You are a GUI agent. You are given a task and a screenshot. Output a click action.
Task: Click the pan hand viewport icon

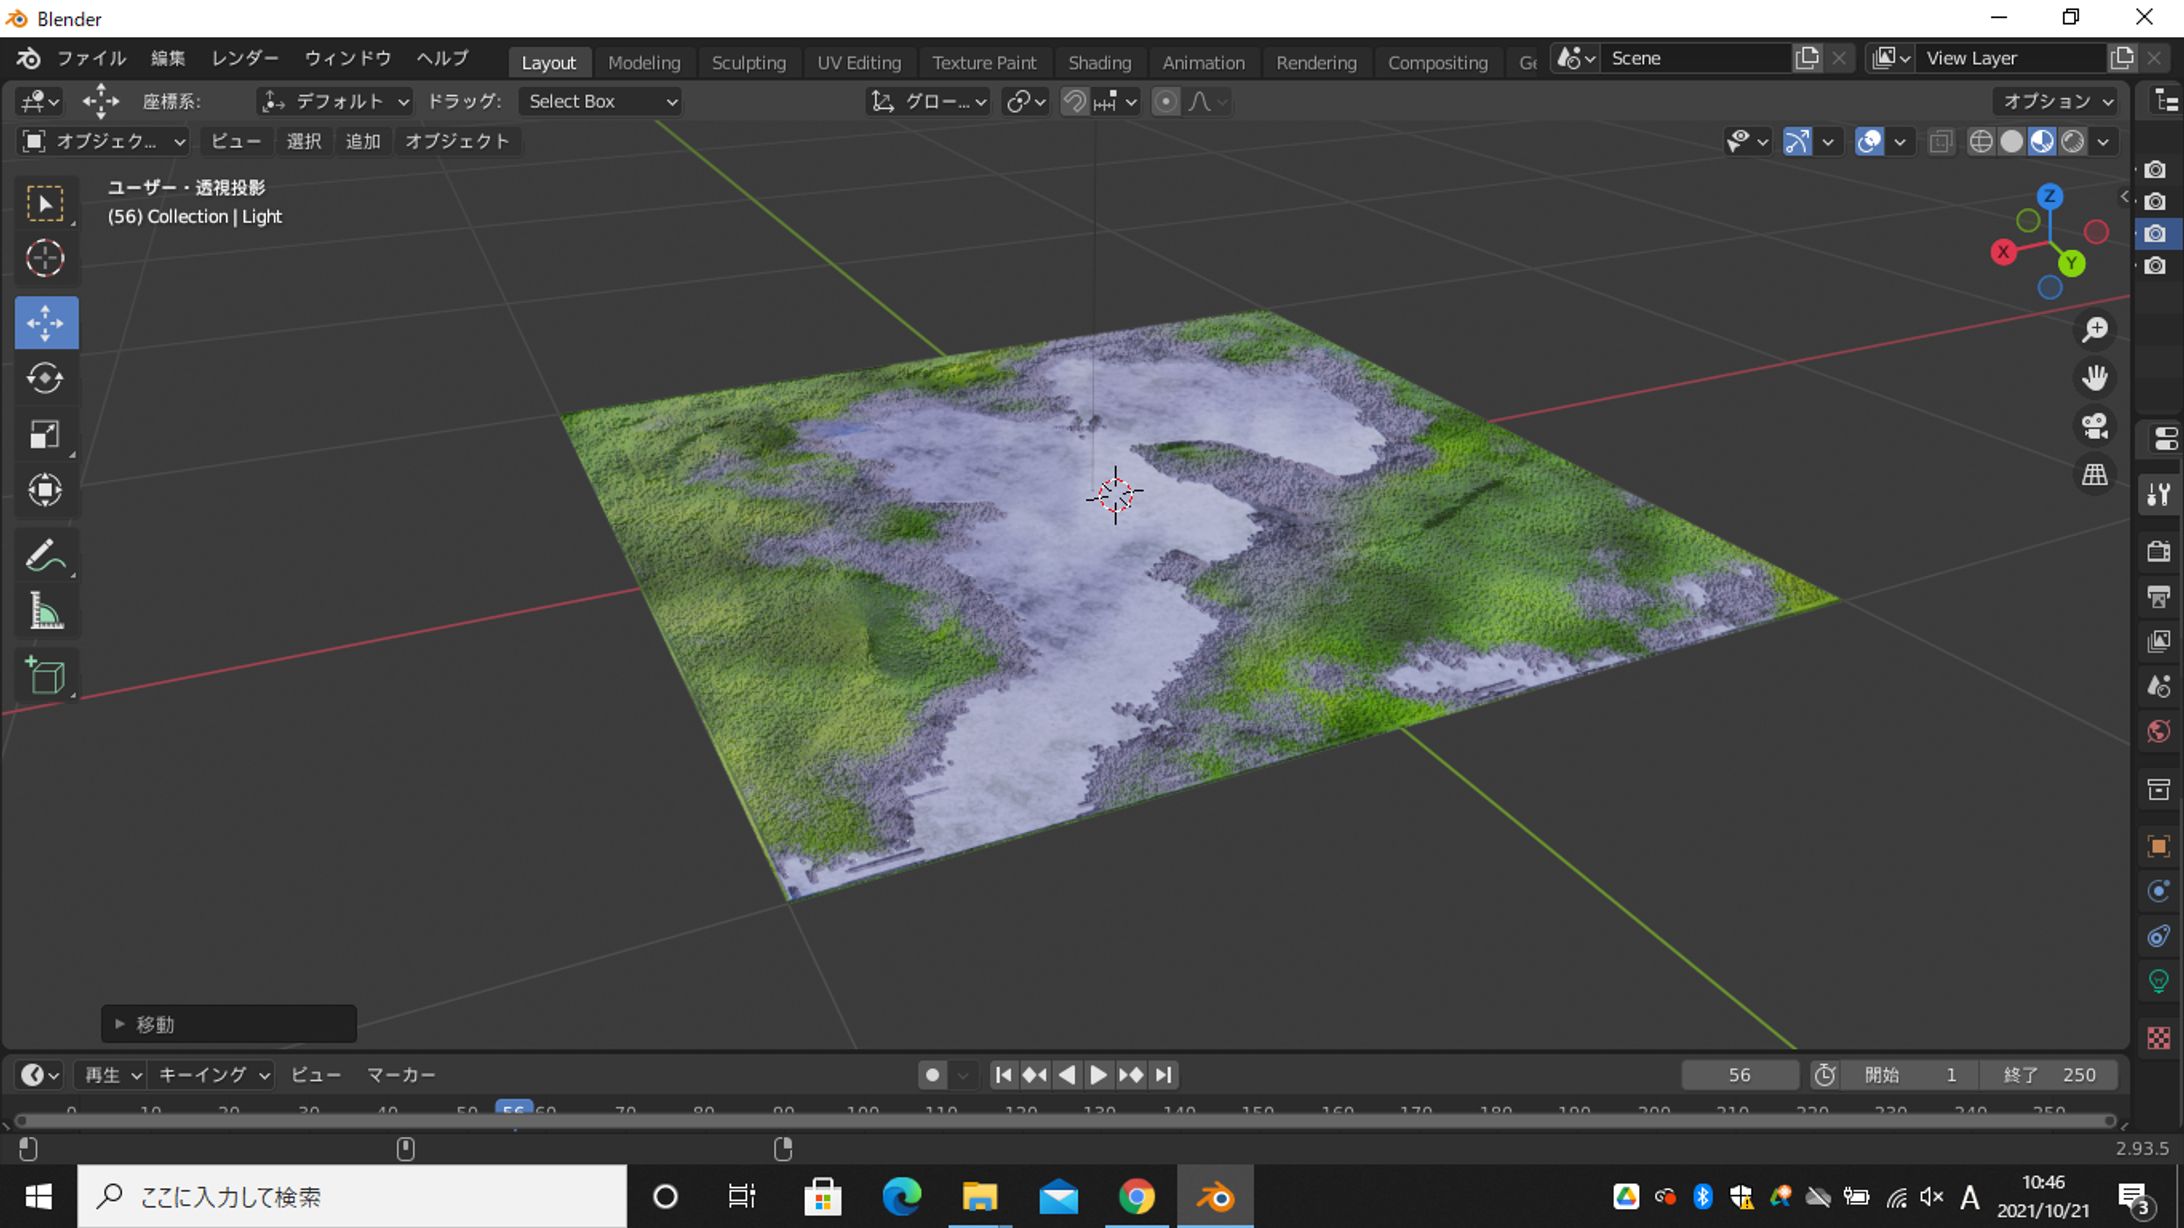[x=2095, y=378]
